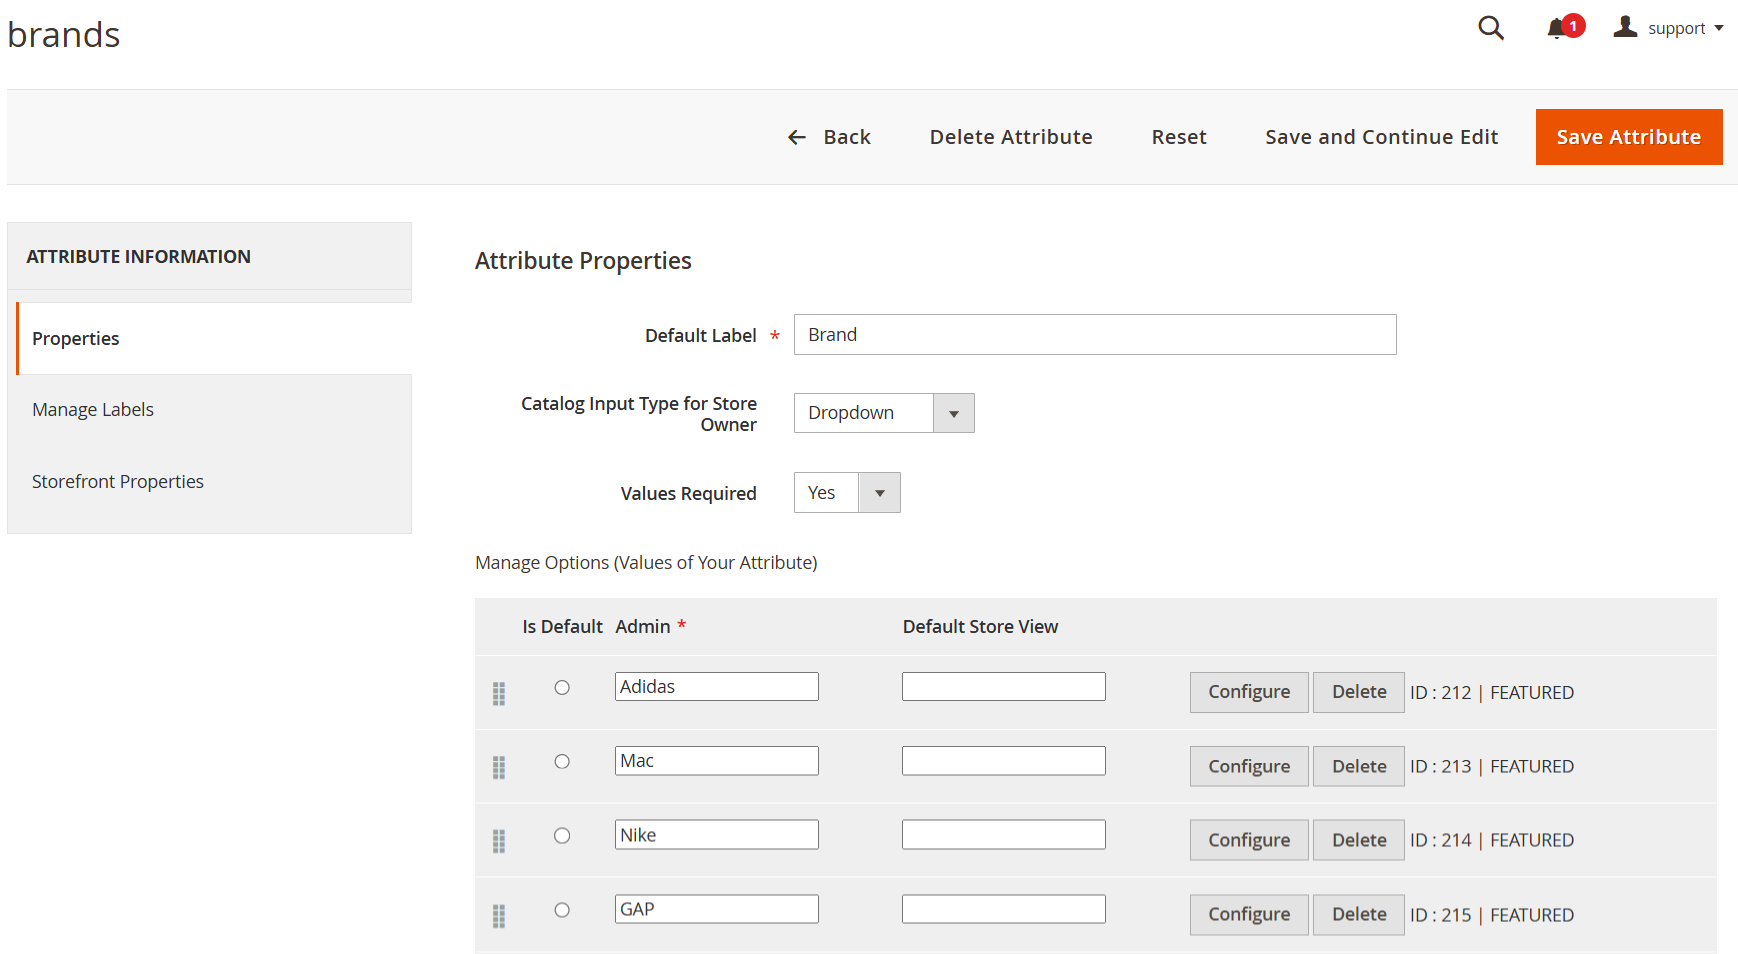1738x954 pixels.
Task: Click the 'ID : 213 | FEATURED' text
Action: pyautogui.click(x=1492, y=767)
